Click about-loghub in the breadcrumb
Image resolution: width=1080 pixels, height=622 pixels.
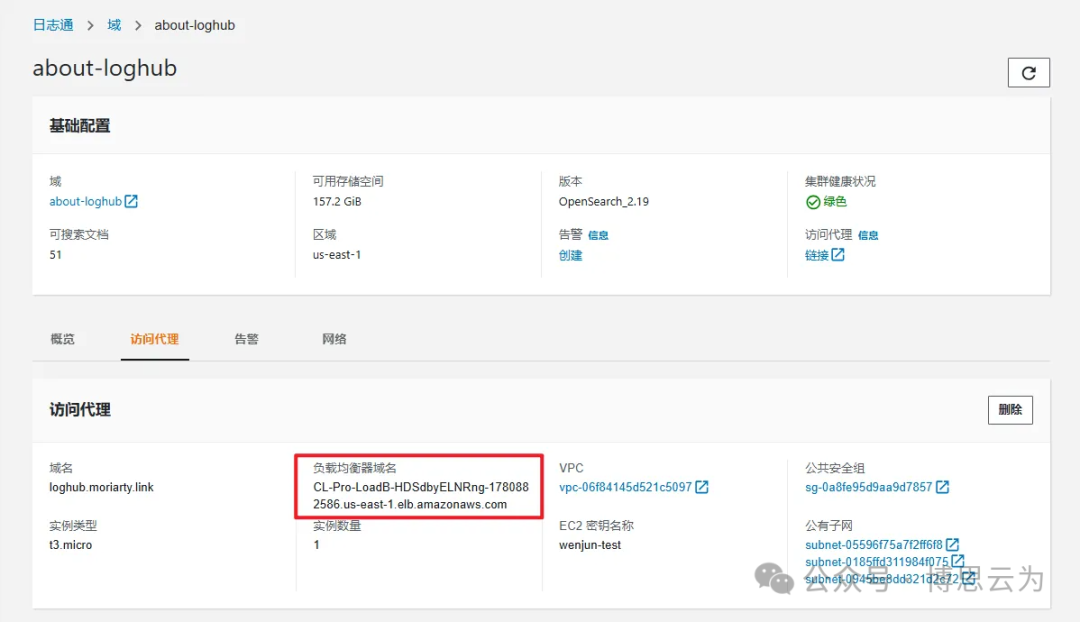[194, 25]
